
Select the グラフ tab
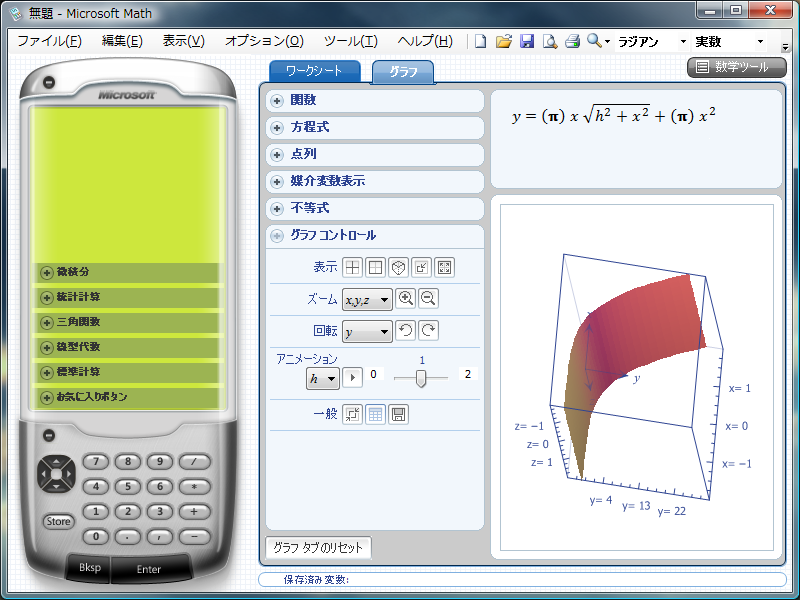click(x=403, y=72)
